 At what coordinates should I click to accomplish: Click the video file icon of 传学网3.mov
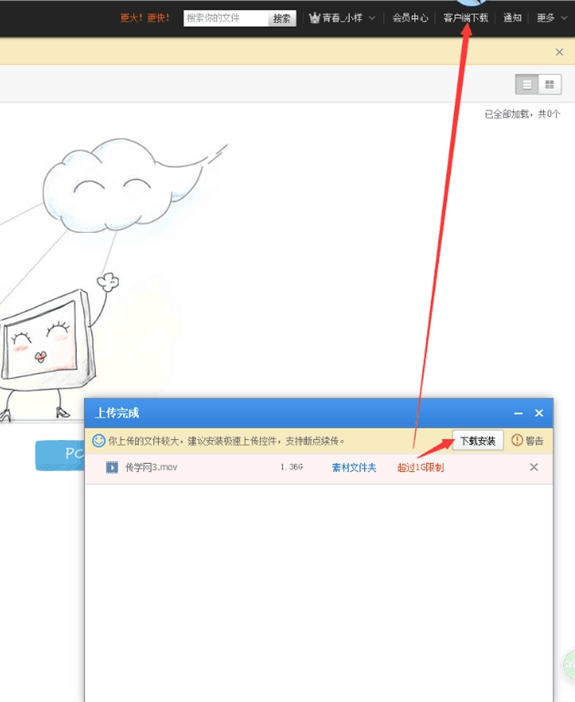112,467
